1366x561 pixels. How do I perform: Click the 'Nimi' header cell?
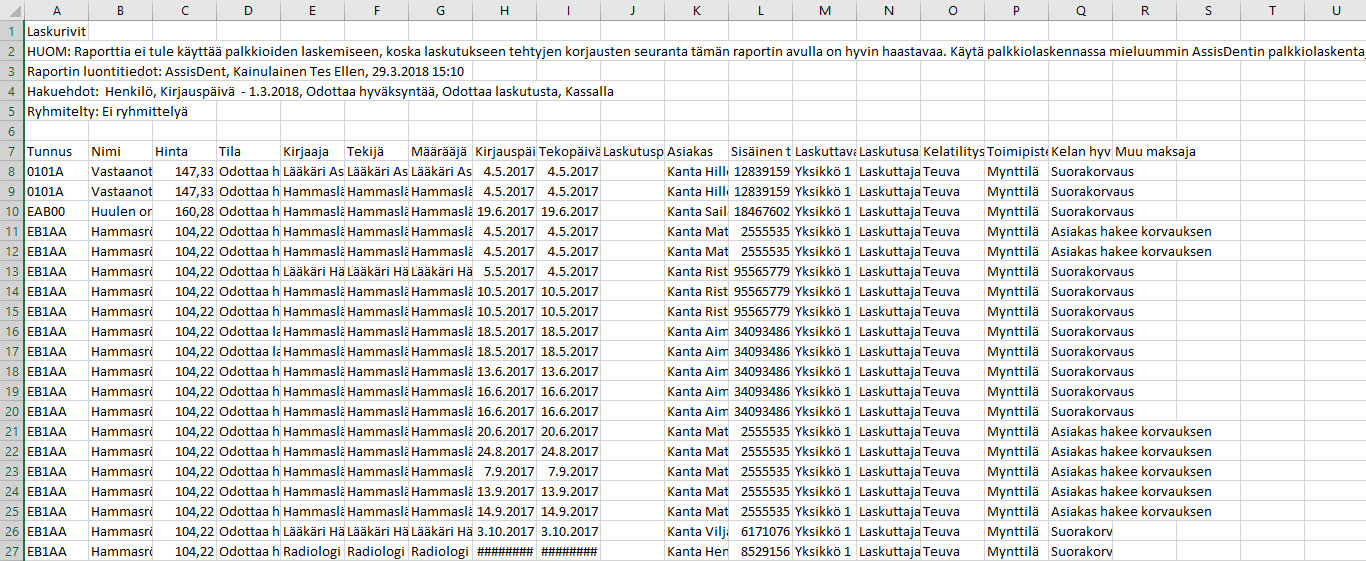120,151
